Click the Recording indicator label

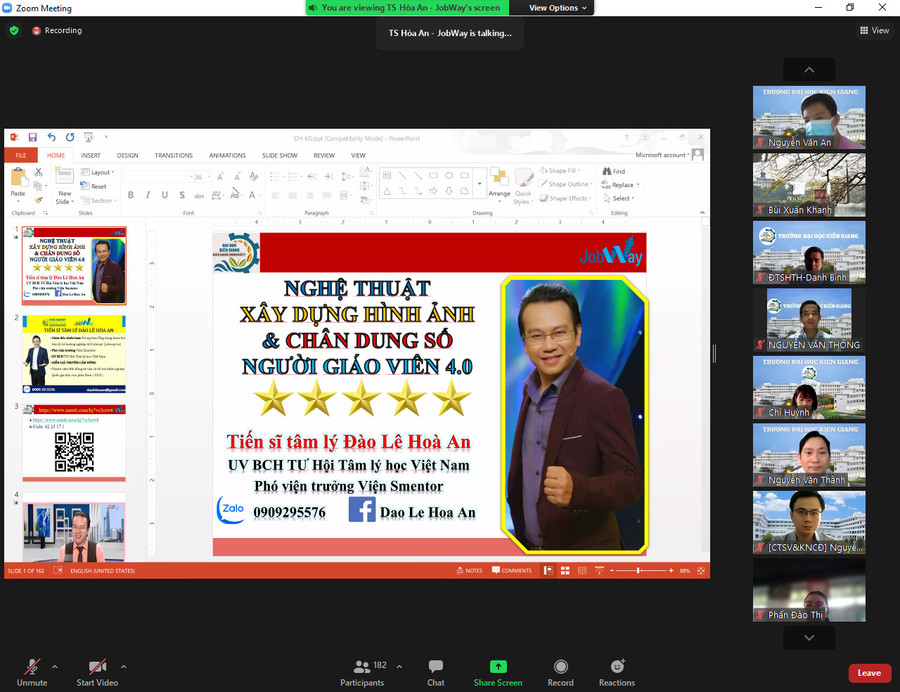click(63, 30)
